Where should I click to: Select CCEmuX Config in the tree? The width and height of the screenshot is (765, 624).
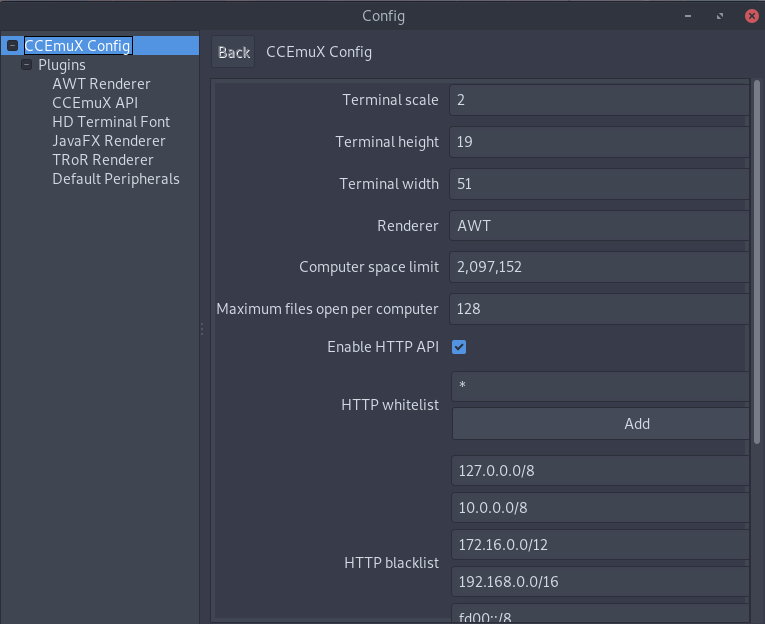(78, 46)
